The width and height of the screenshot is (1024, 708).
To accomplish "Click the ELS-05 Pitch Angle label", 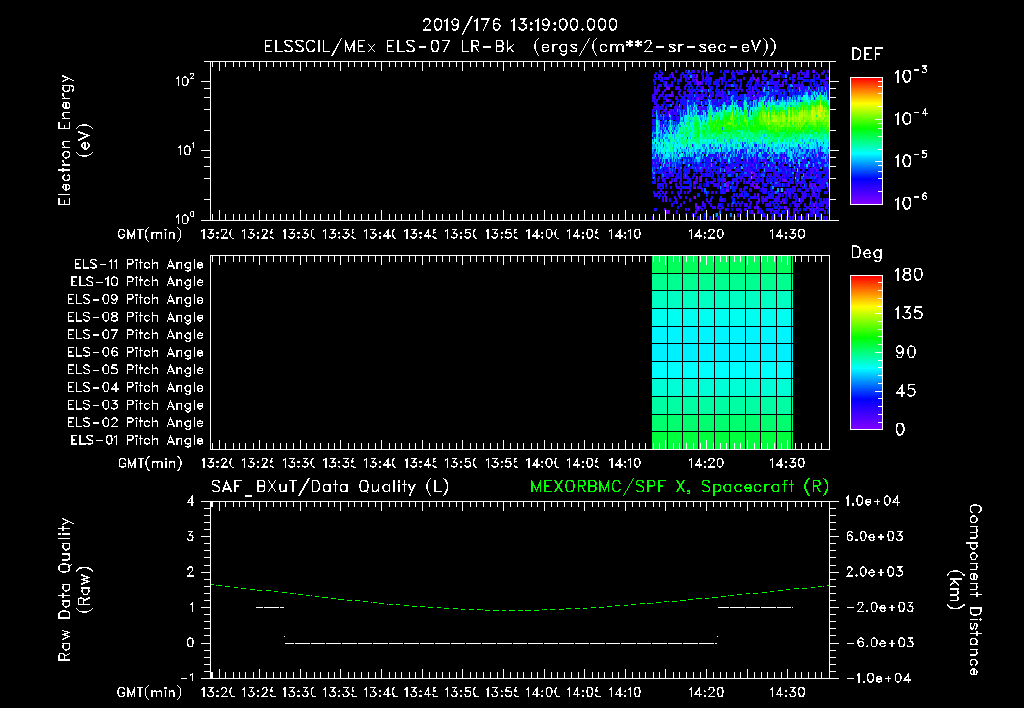I will tap(135, 370).
